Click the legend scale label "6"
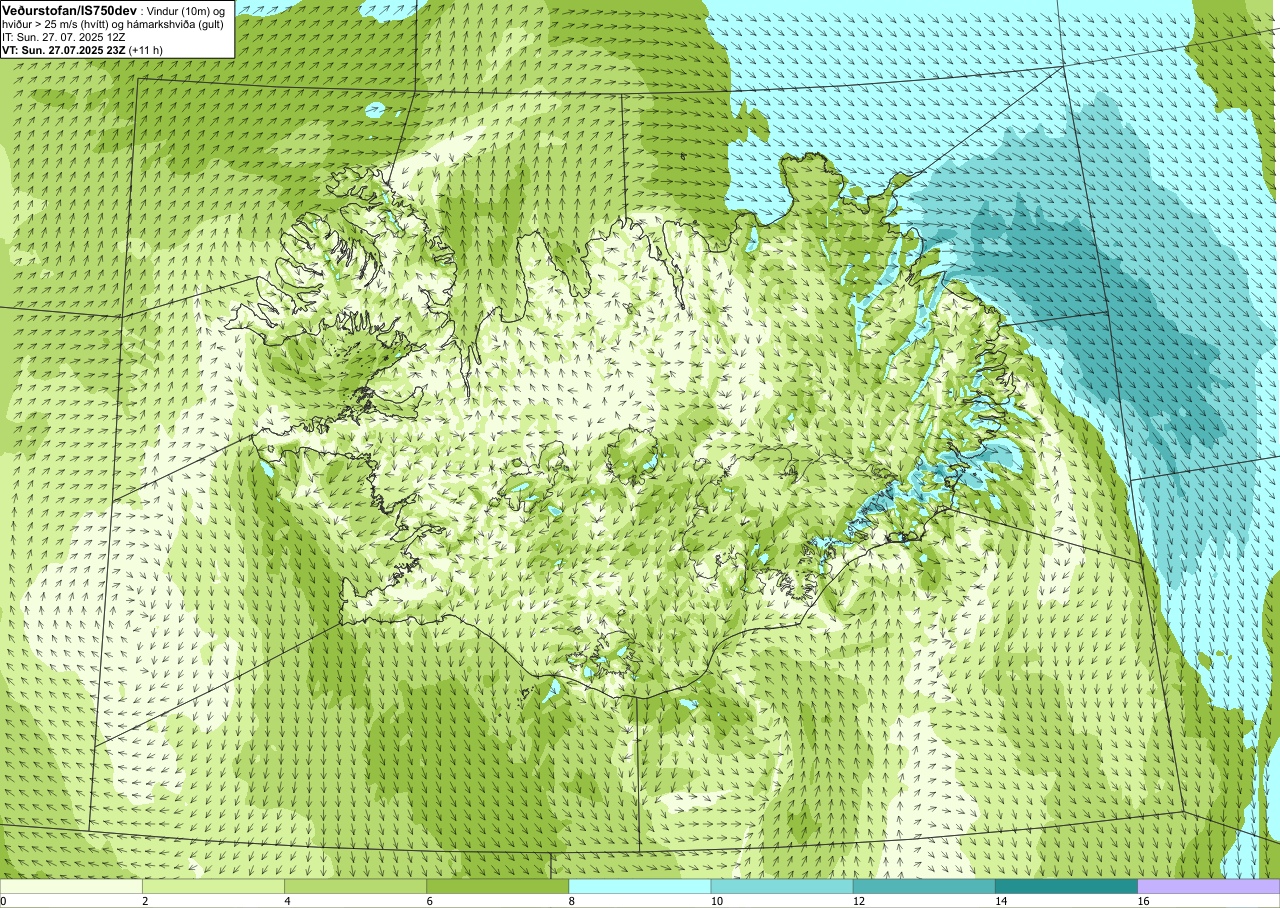 click(429, 901)
